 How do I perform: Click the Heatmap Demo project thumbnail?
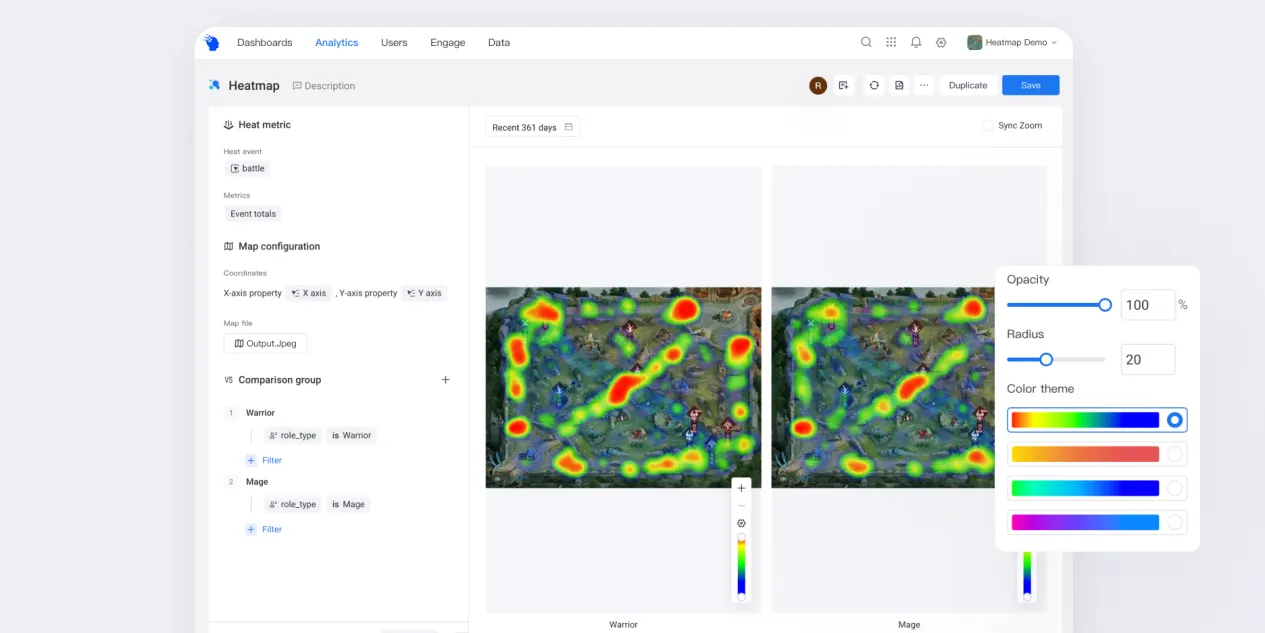pyautogui.click(x=975, y=43)
